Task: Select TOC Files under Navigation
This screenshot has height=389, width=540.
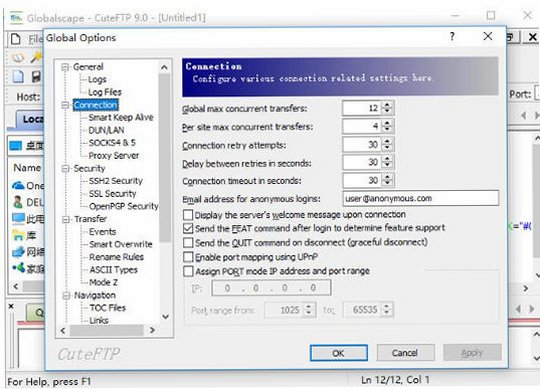Action: coord(107,308)
